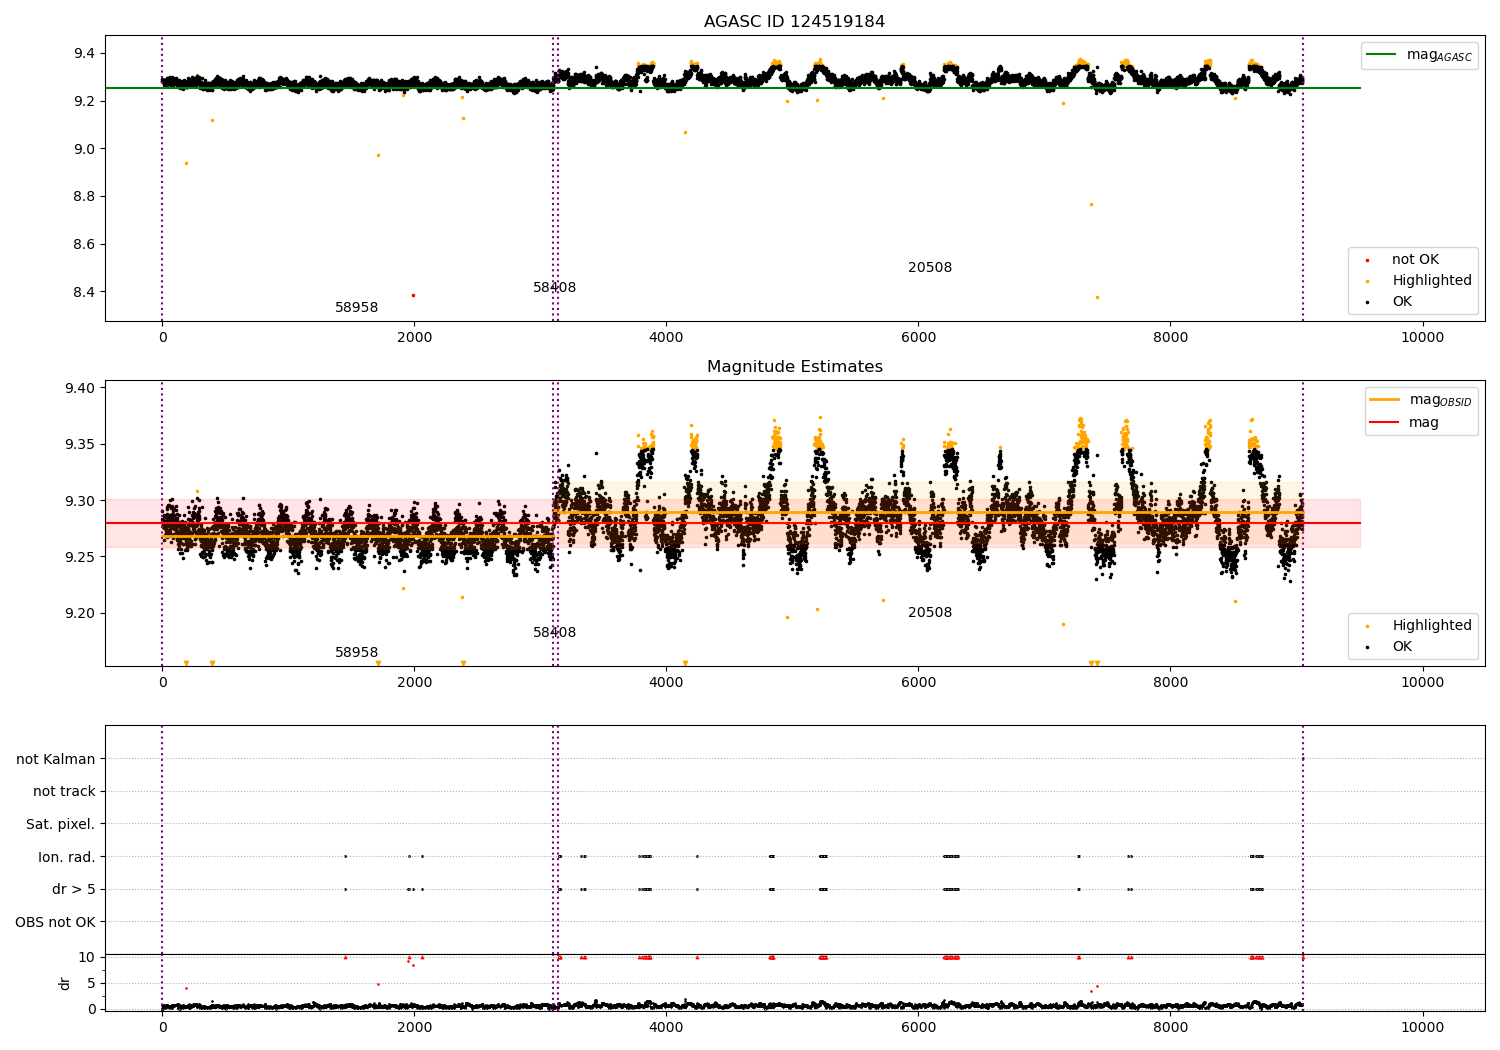Click the 'not Kalman' row label
The width and height of the screenshot is (1500, 1050).
point(56,759)
